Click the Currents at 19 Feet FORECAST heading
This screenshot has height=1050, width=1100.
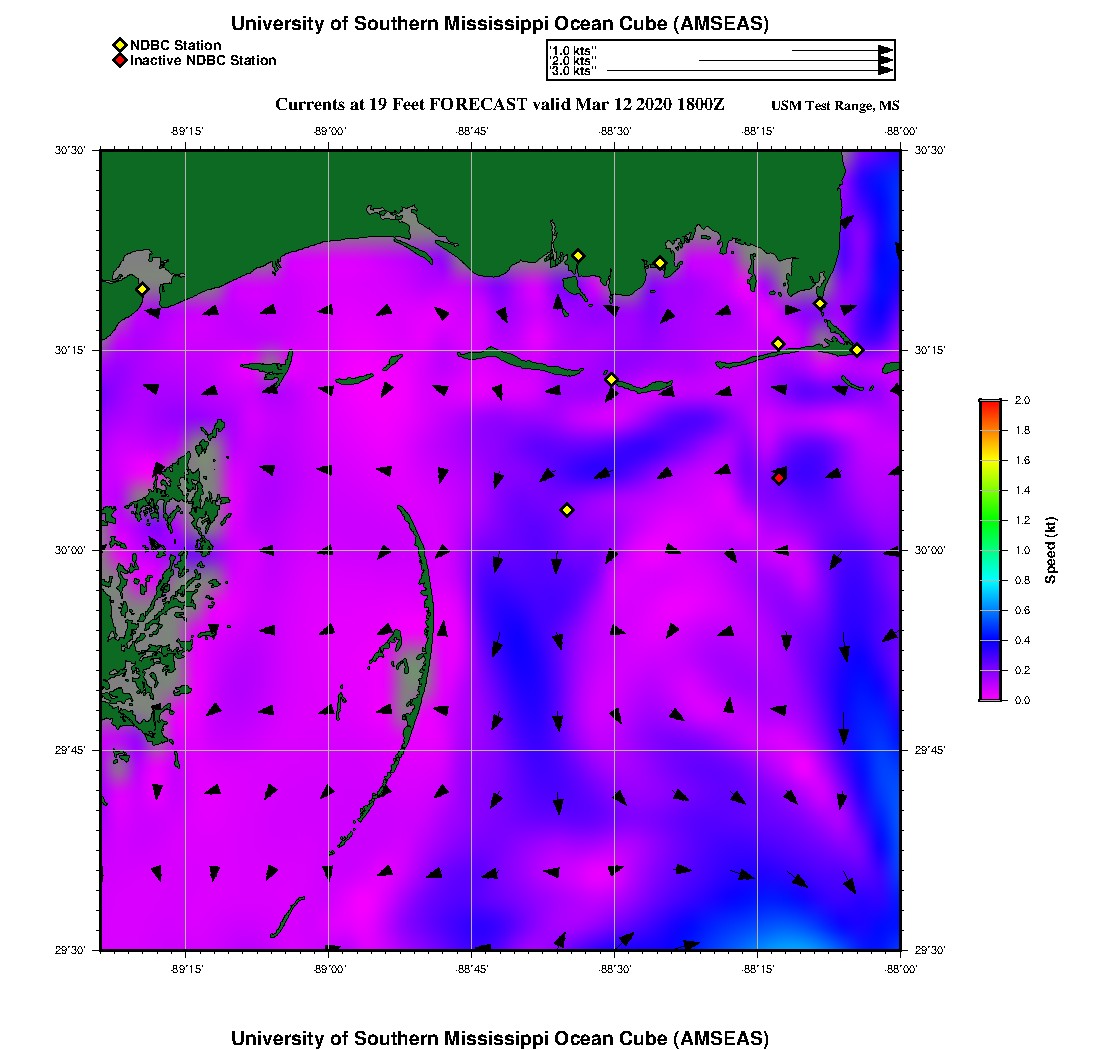point(499,105)
